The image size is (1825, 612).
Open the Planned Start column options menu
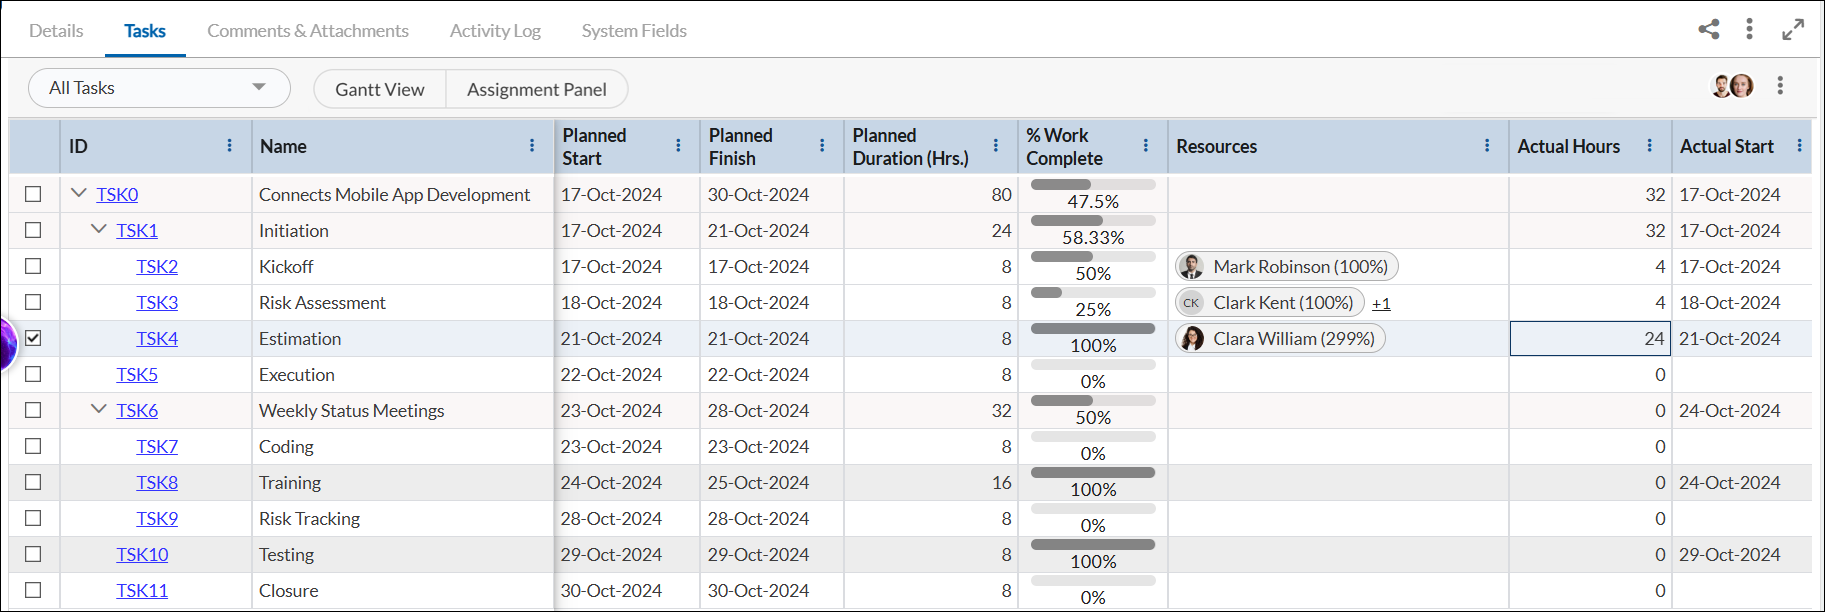coord(678,146)
